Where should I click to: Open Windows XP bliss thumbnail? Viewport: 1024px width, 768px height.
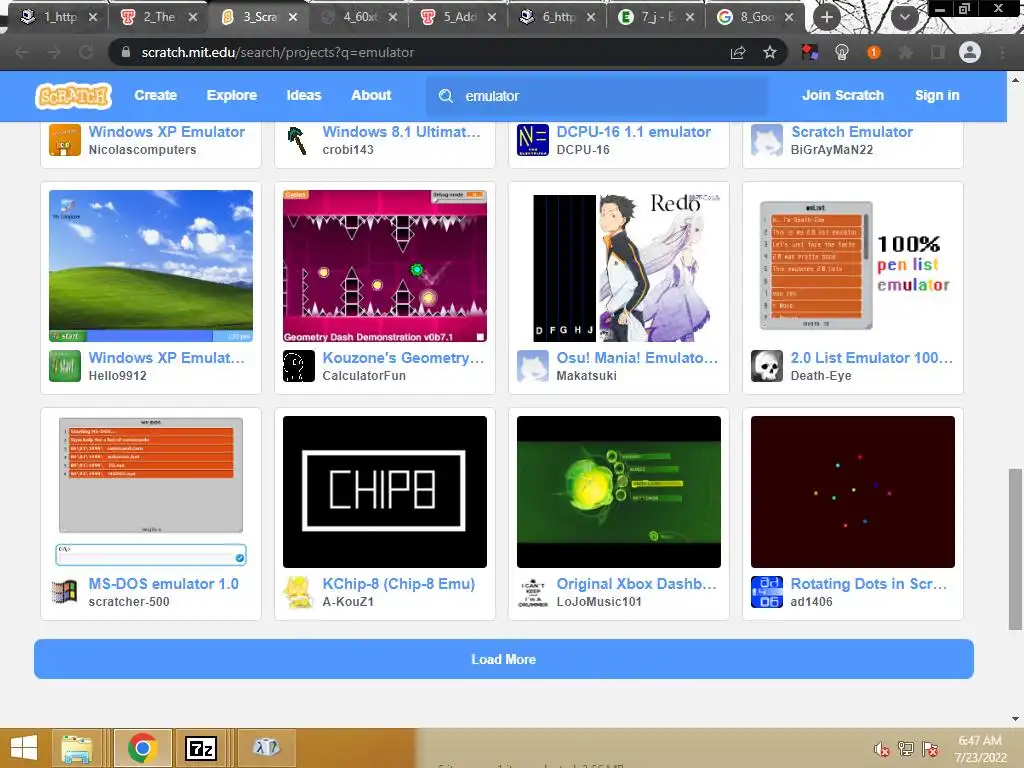(x=151, y=266)
